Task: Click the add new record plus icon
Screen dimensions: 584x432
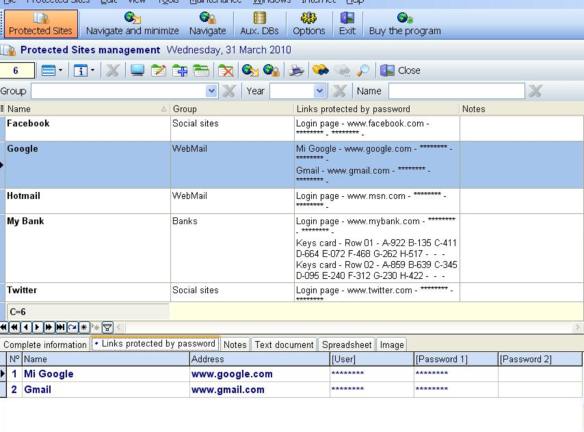Action: point(180,70)
